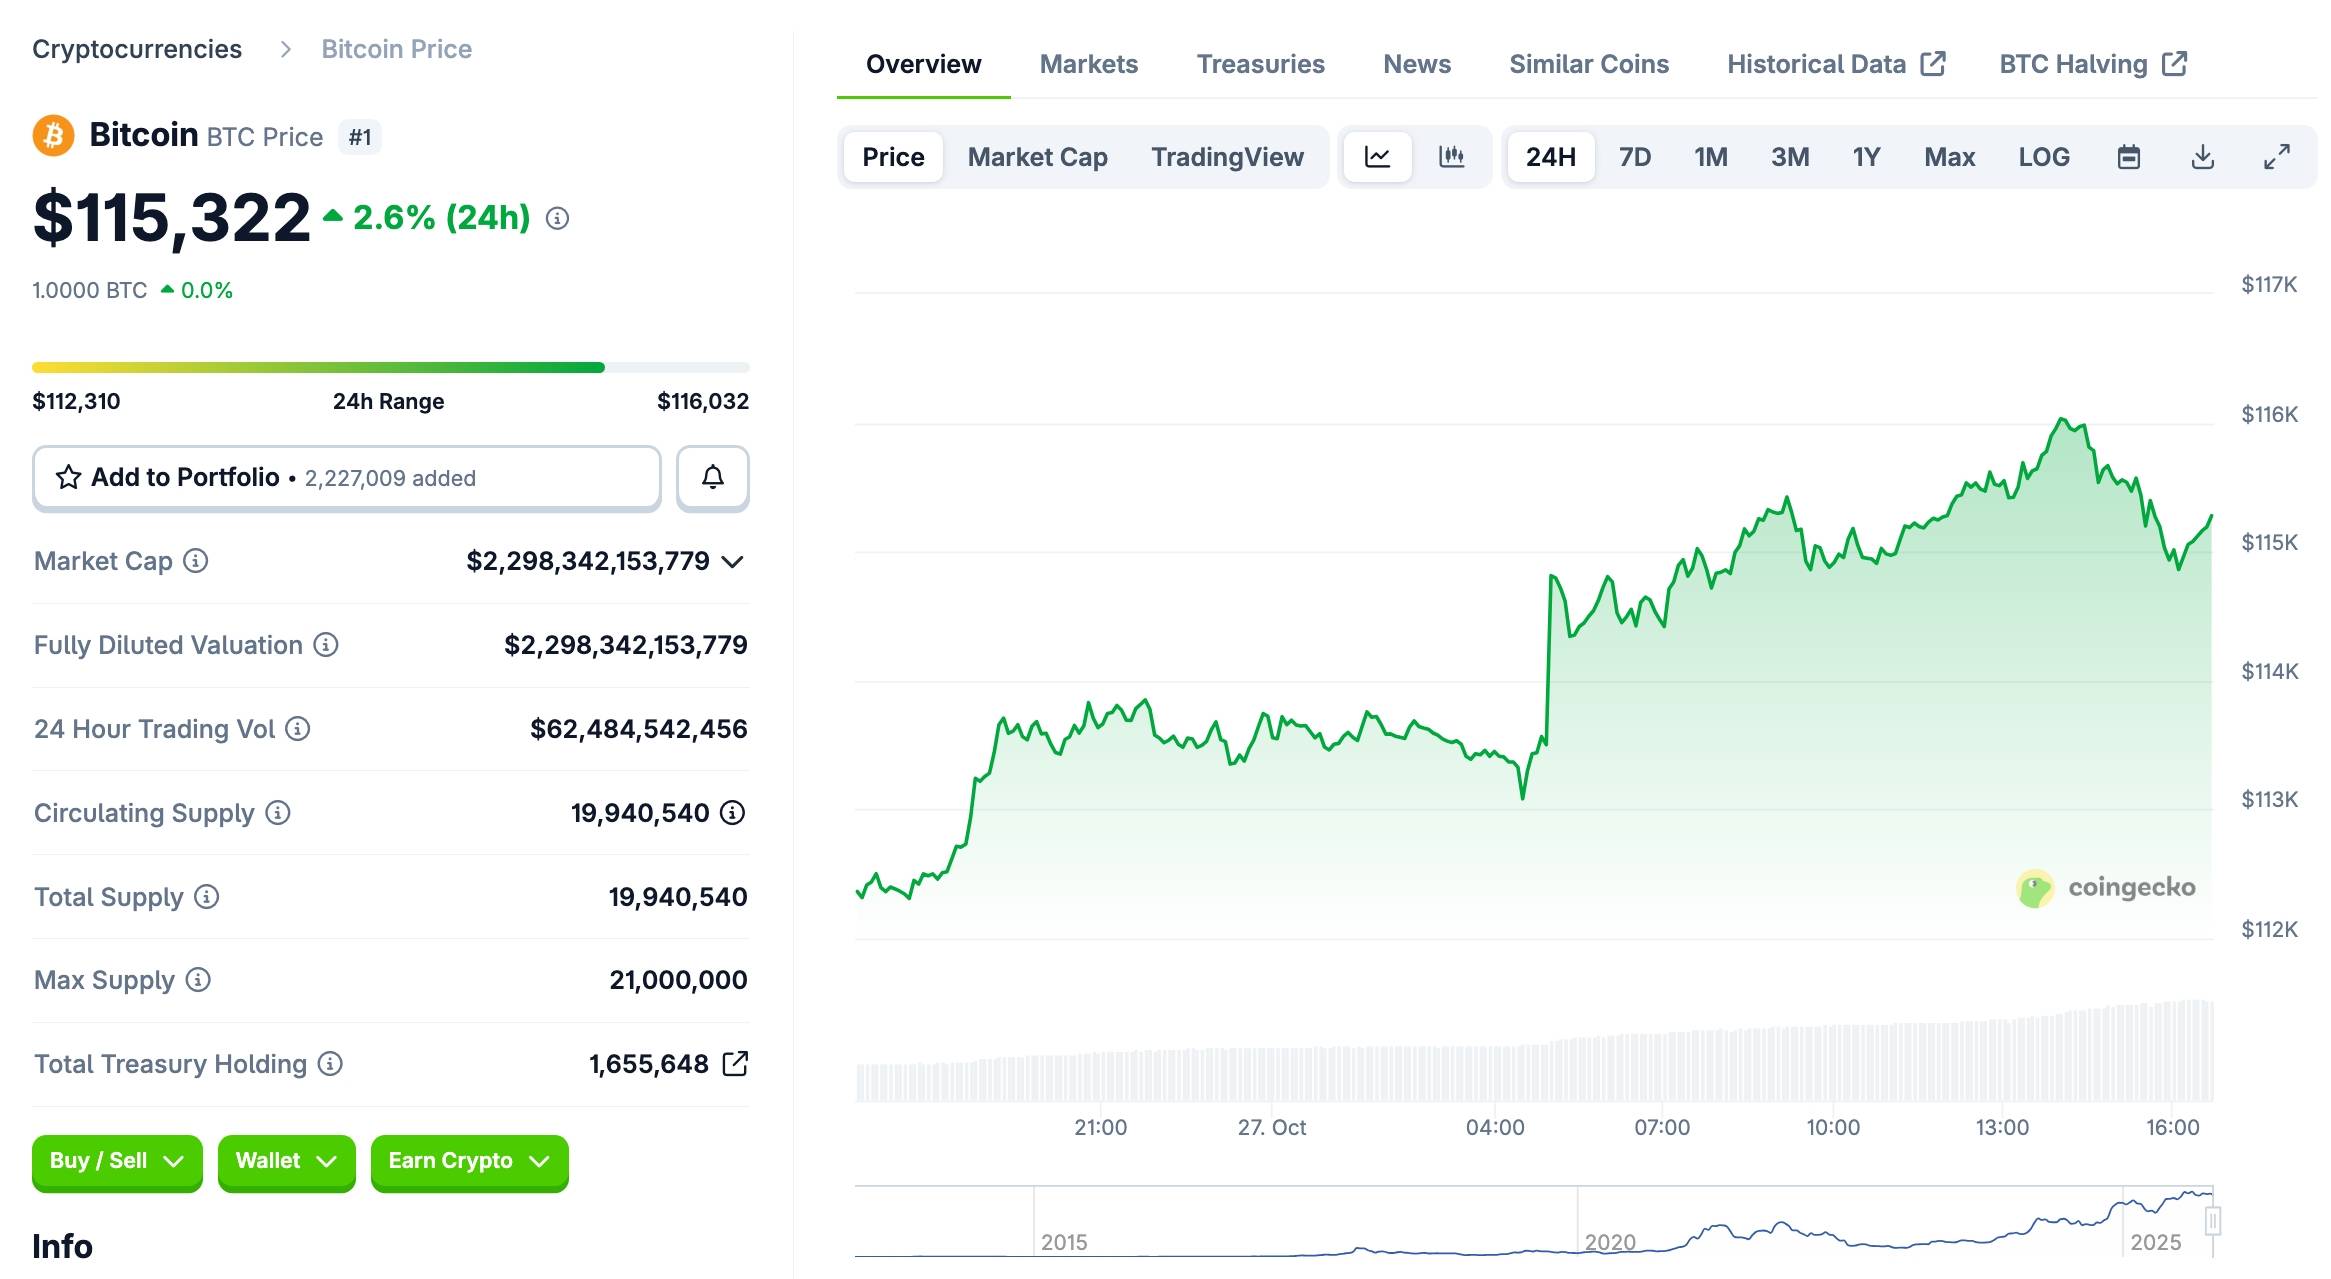Expand chart to fullscreen

coord(2276,157)
